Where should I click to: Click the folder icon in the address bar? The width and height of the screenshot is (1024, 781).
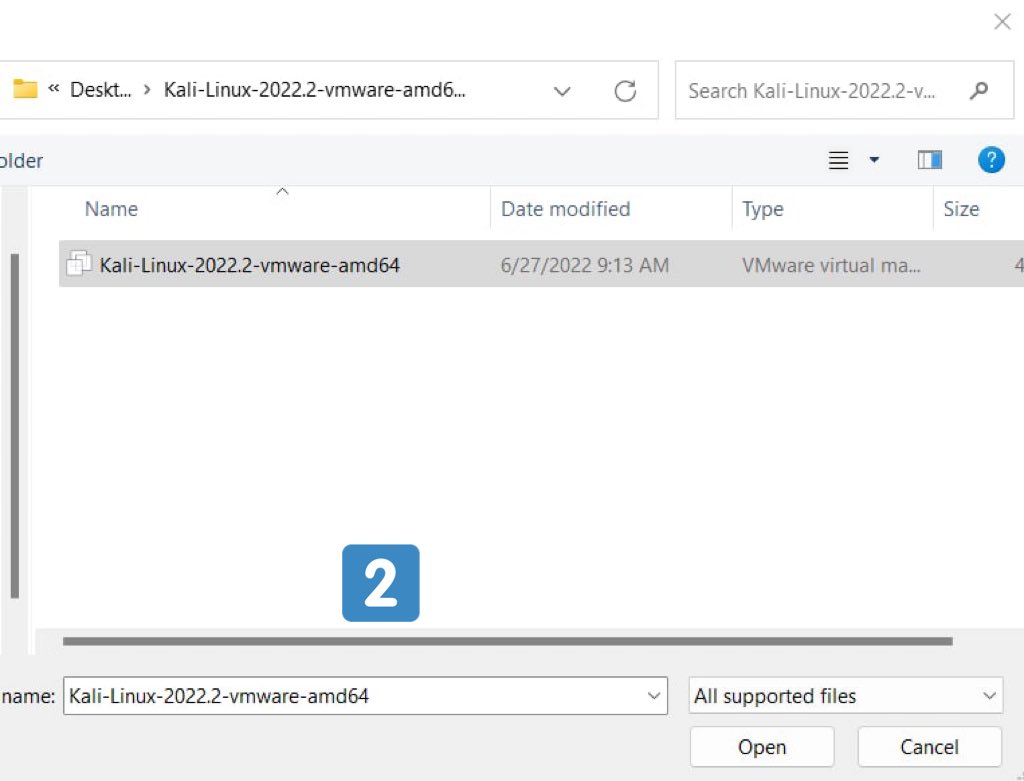pyautogui.click(x=25, y=89)
